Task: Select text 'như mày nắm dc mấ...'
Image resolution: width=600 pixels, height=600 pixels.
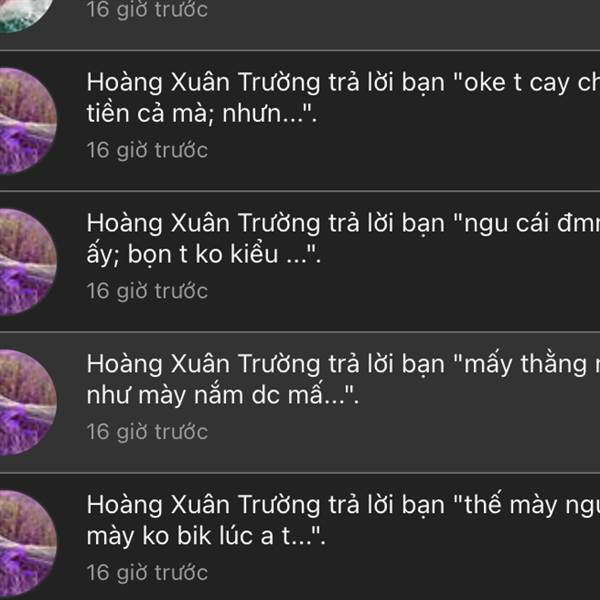Action: 223,395
